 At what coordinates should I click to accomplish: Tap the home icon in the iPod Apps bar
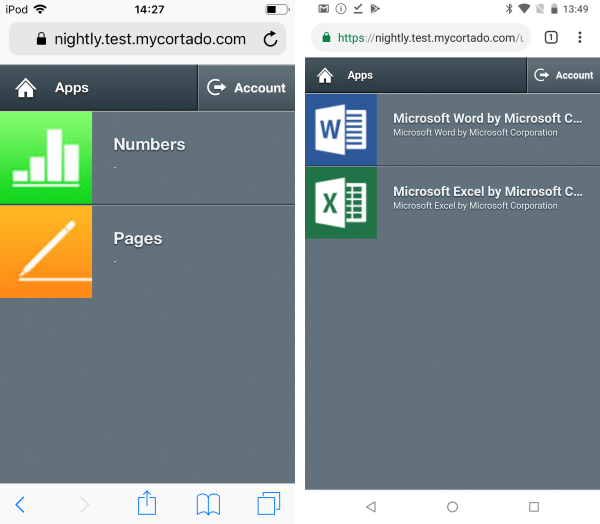(x=26, y=88)
